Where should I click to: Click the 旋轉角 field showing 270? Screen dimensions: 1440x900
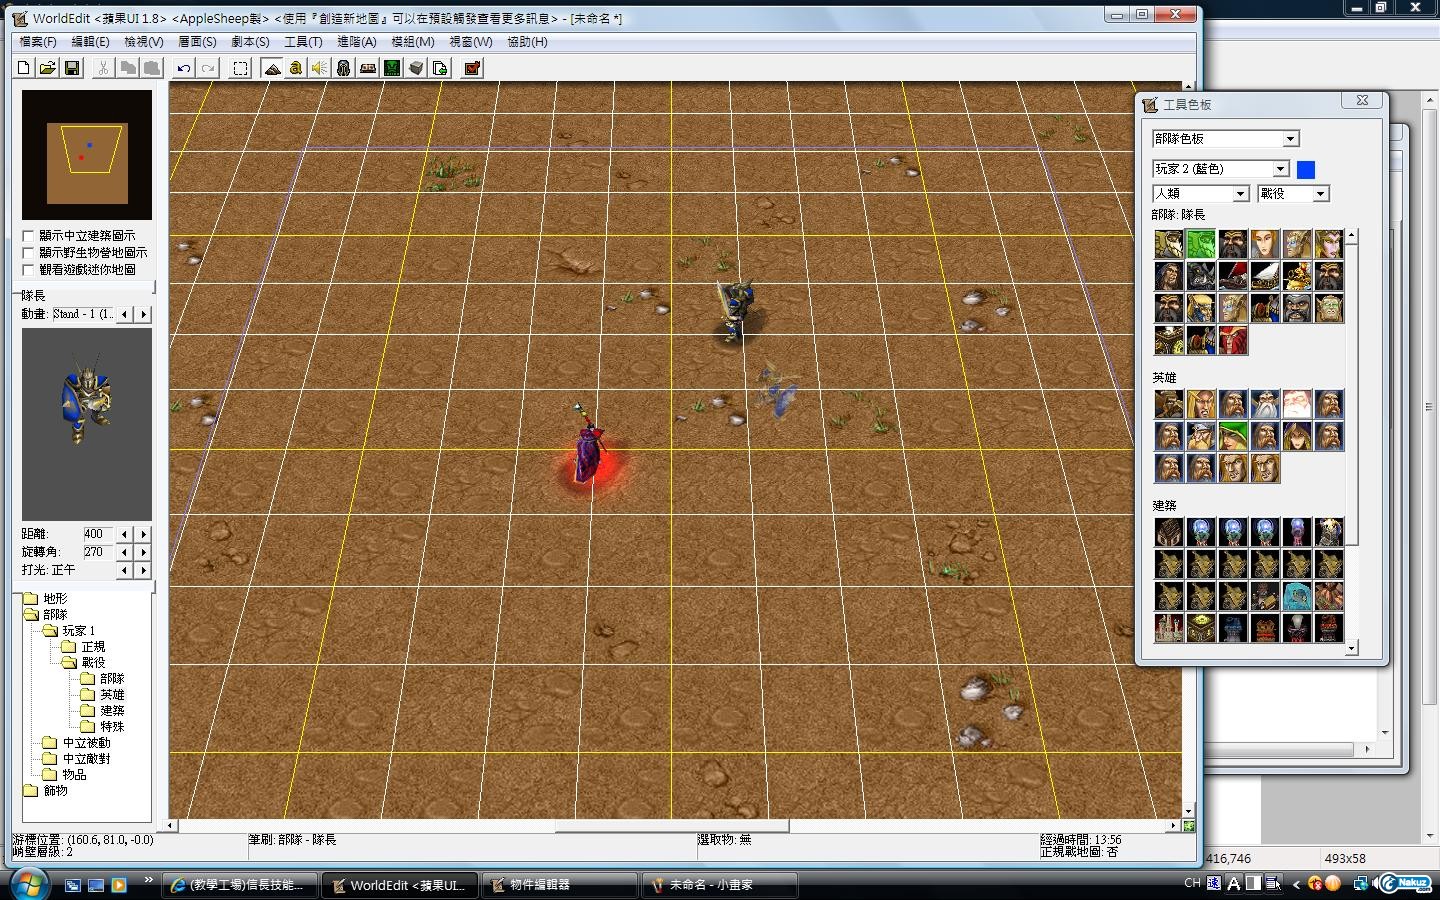(98, 552)
